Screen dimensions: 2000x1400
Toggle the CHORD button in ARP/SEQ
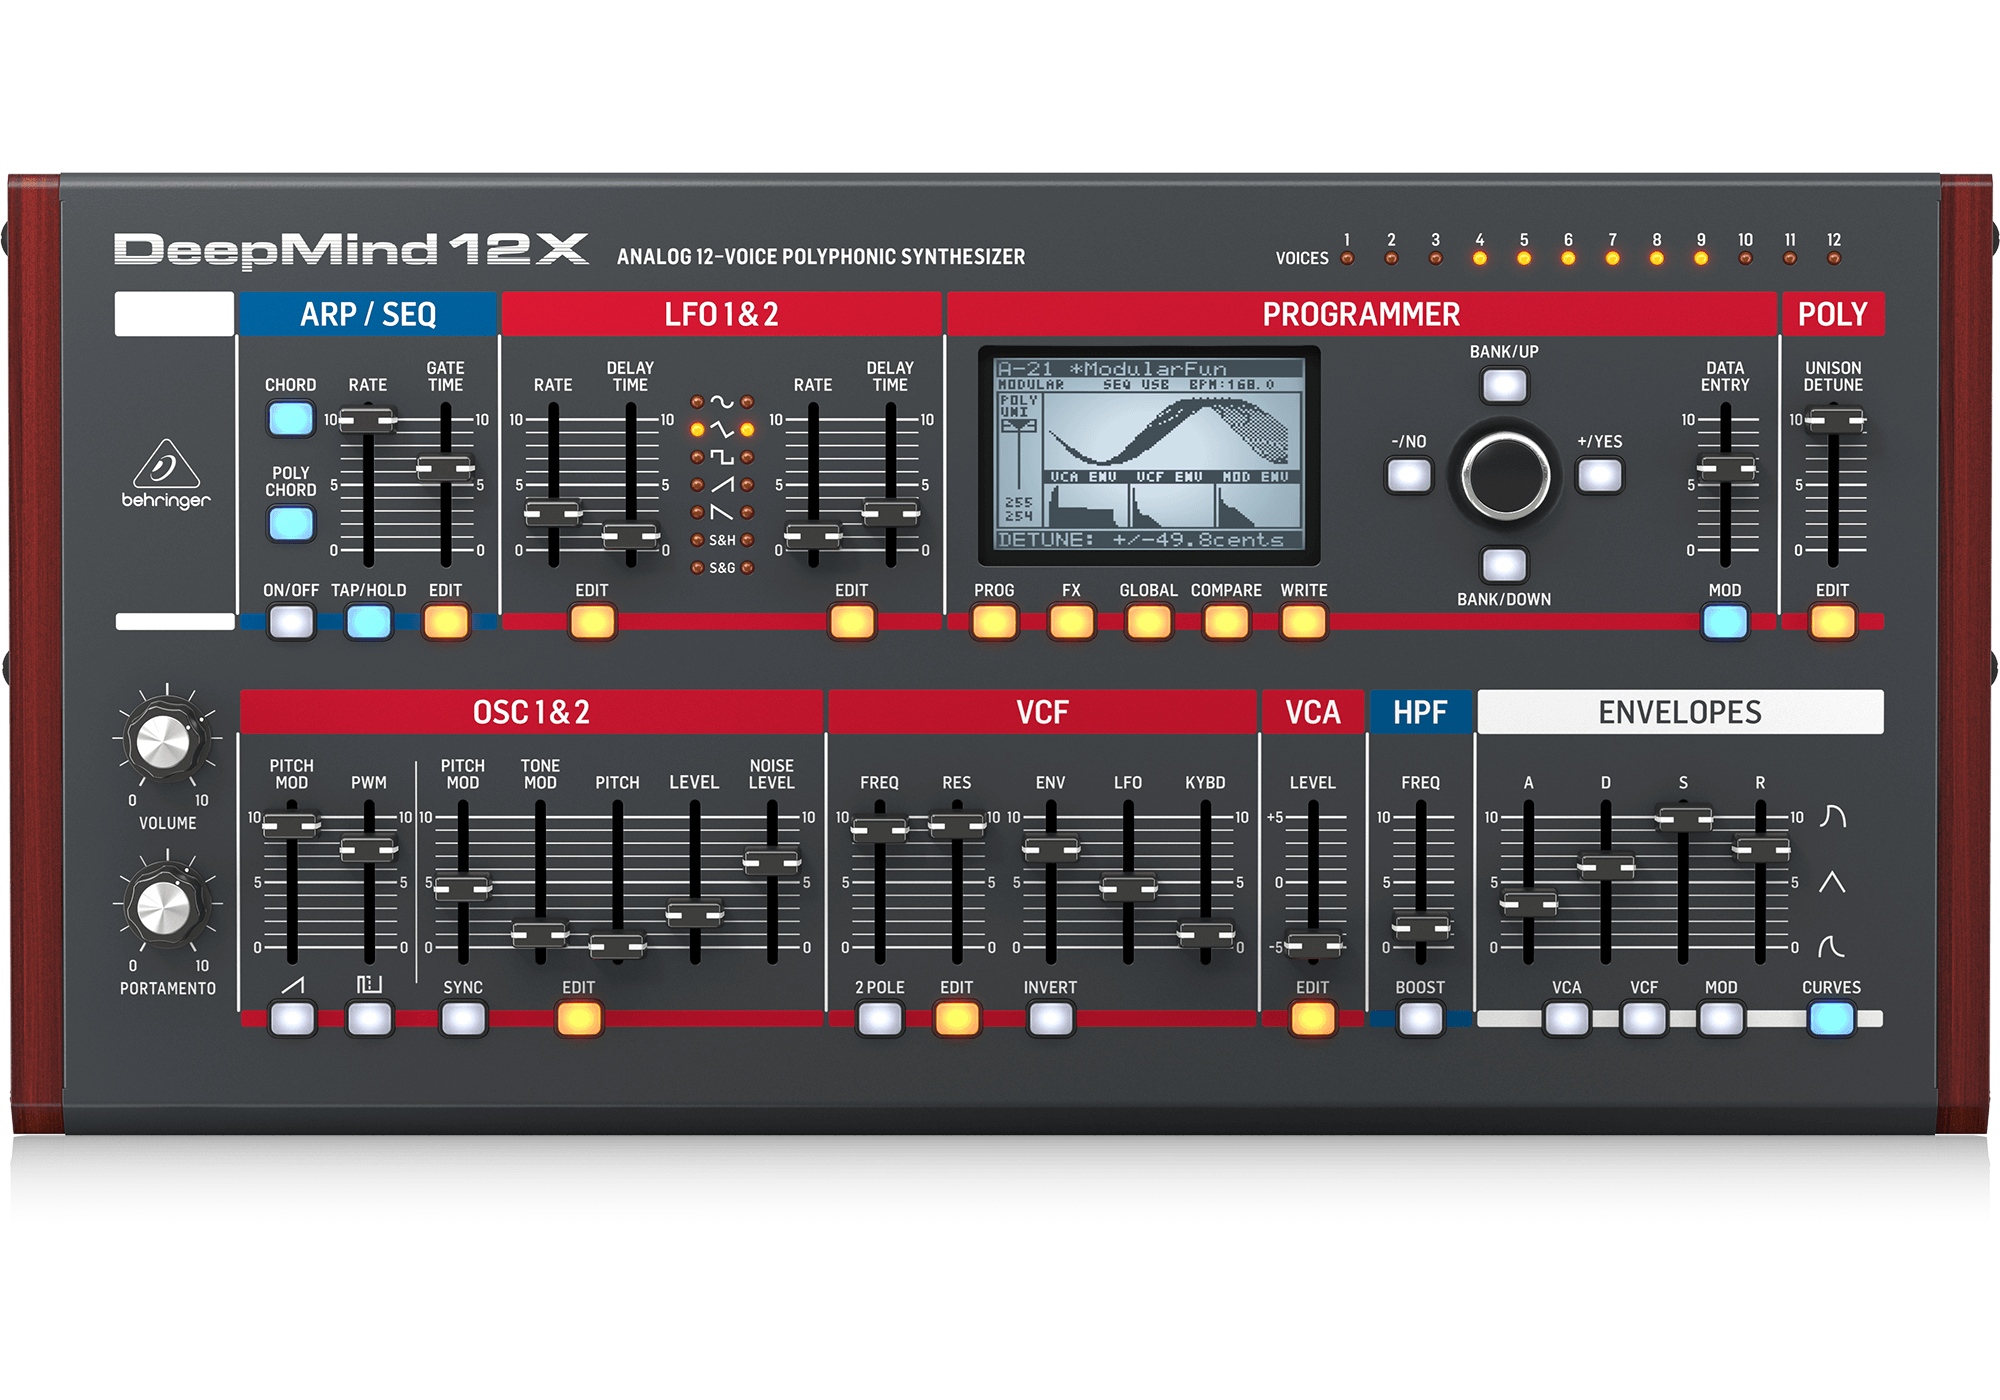pyautogui.click(x=291, y=418)
